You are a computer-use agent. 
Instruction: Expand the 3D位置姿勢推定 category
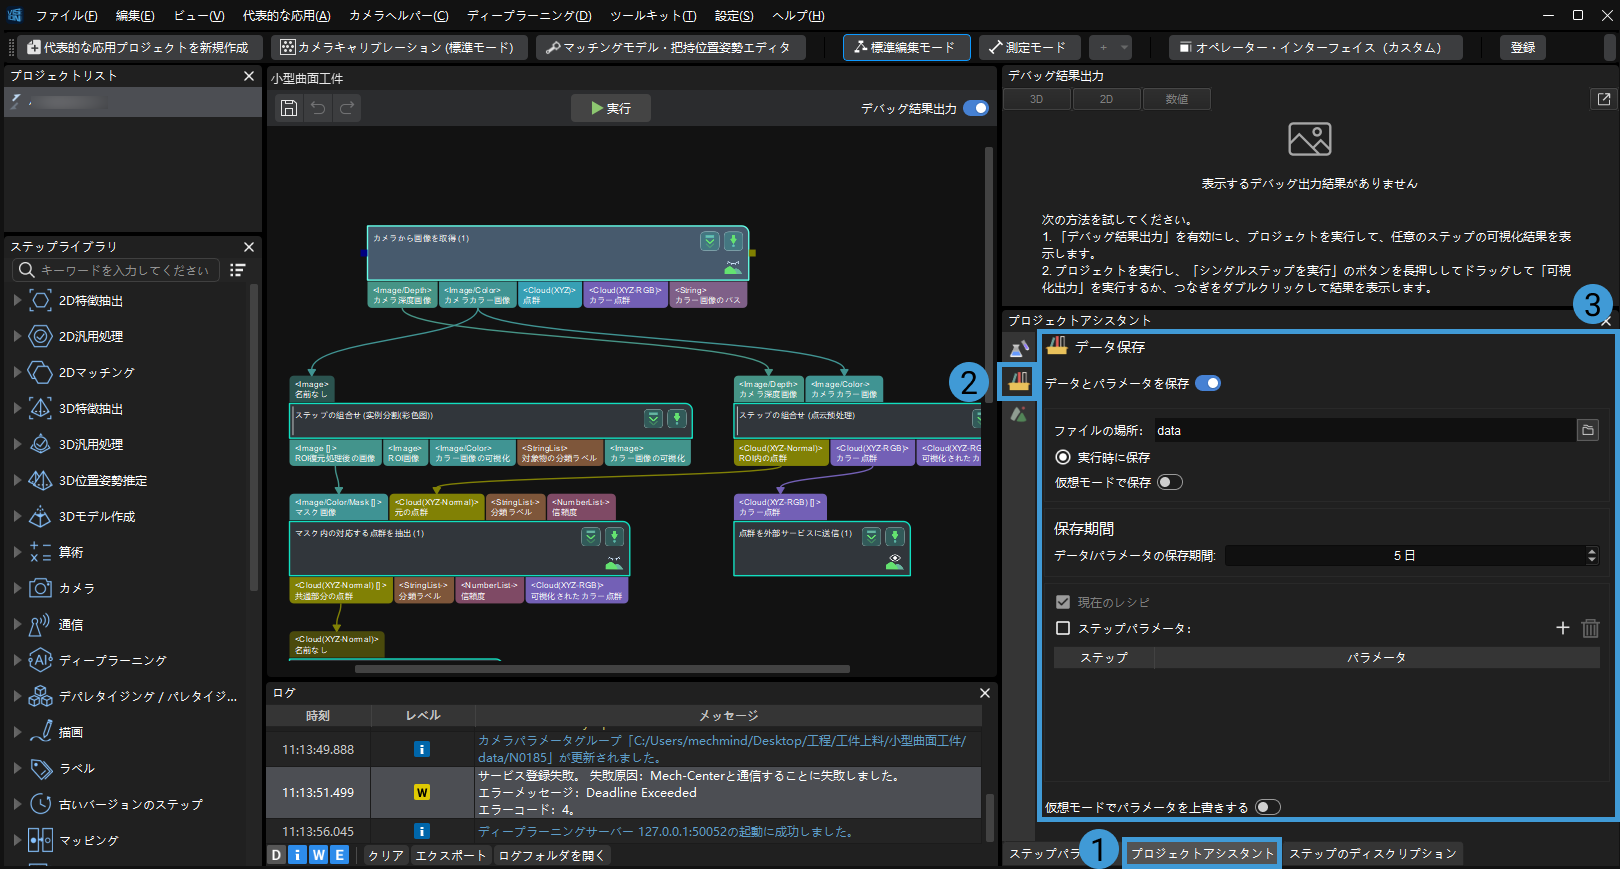pyautogui.click(x=17, y=480)
